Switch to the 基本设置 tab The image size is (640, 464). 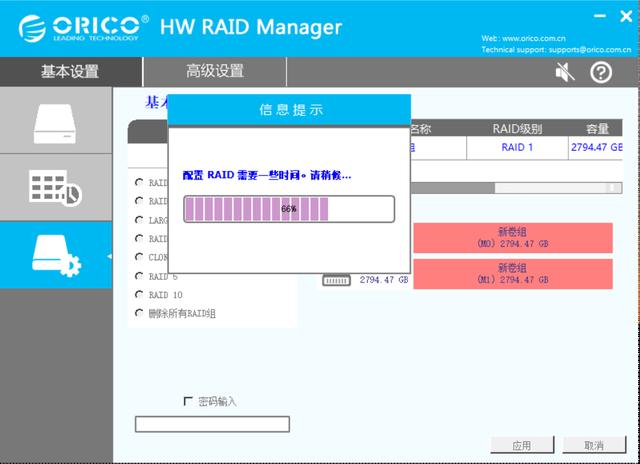pos(70,72)
